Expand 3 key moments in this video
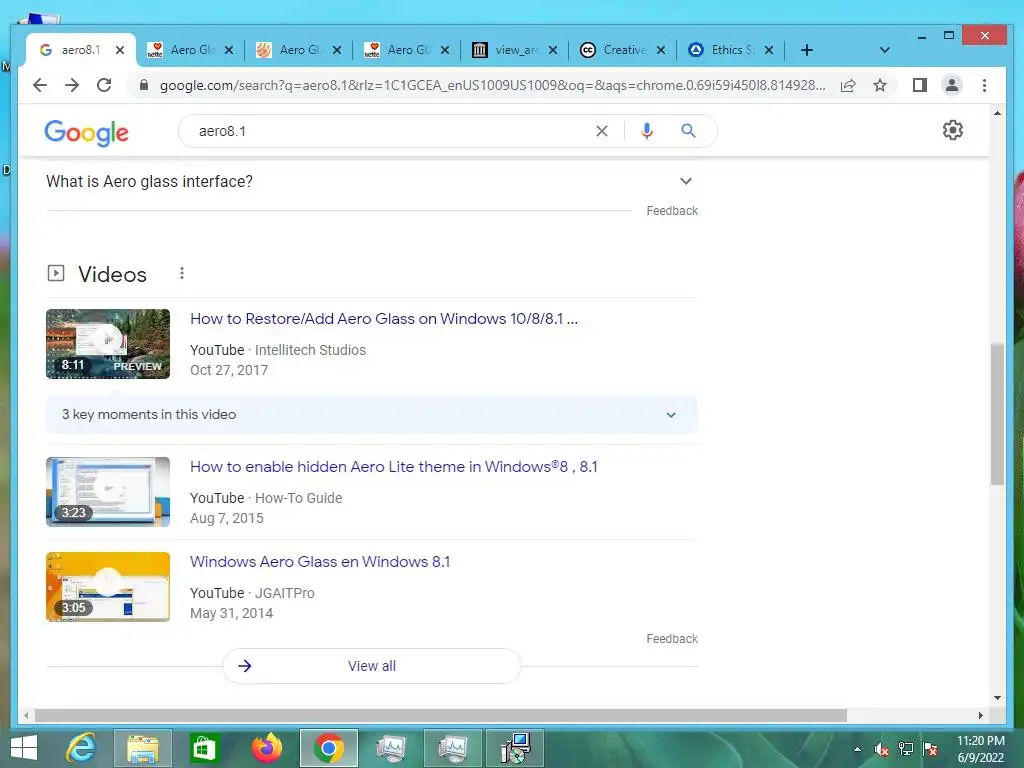This screenshot has height=768, width=1024. coord(372,415)
